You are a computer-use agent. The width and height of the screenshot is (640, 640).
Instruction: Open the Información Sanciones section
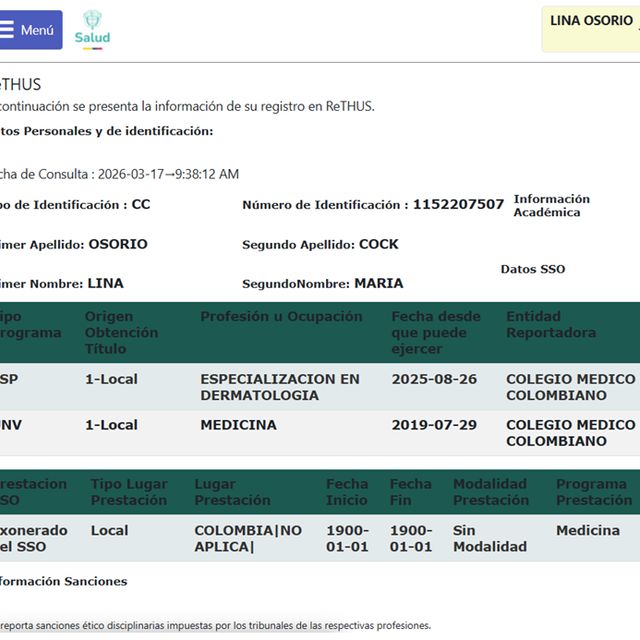click(x=63, y=581)
